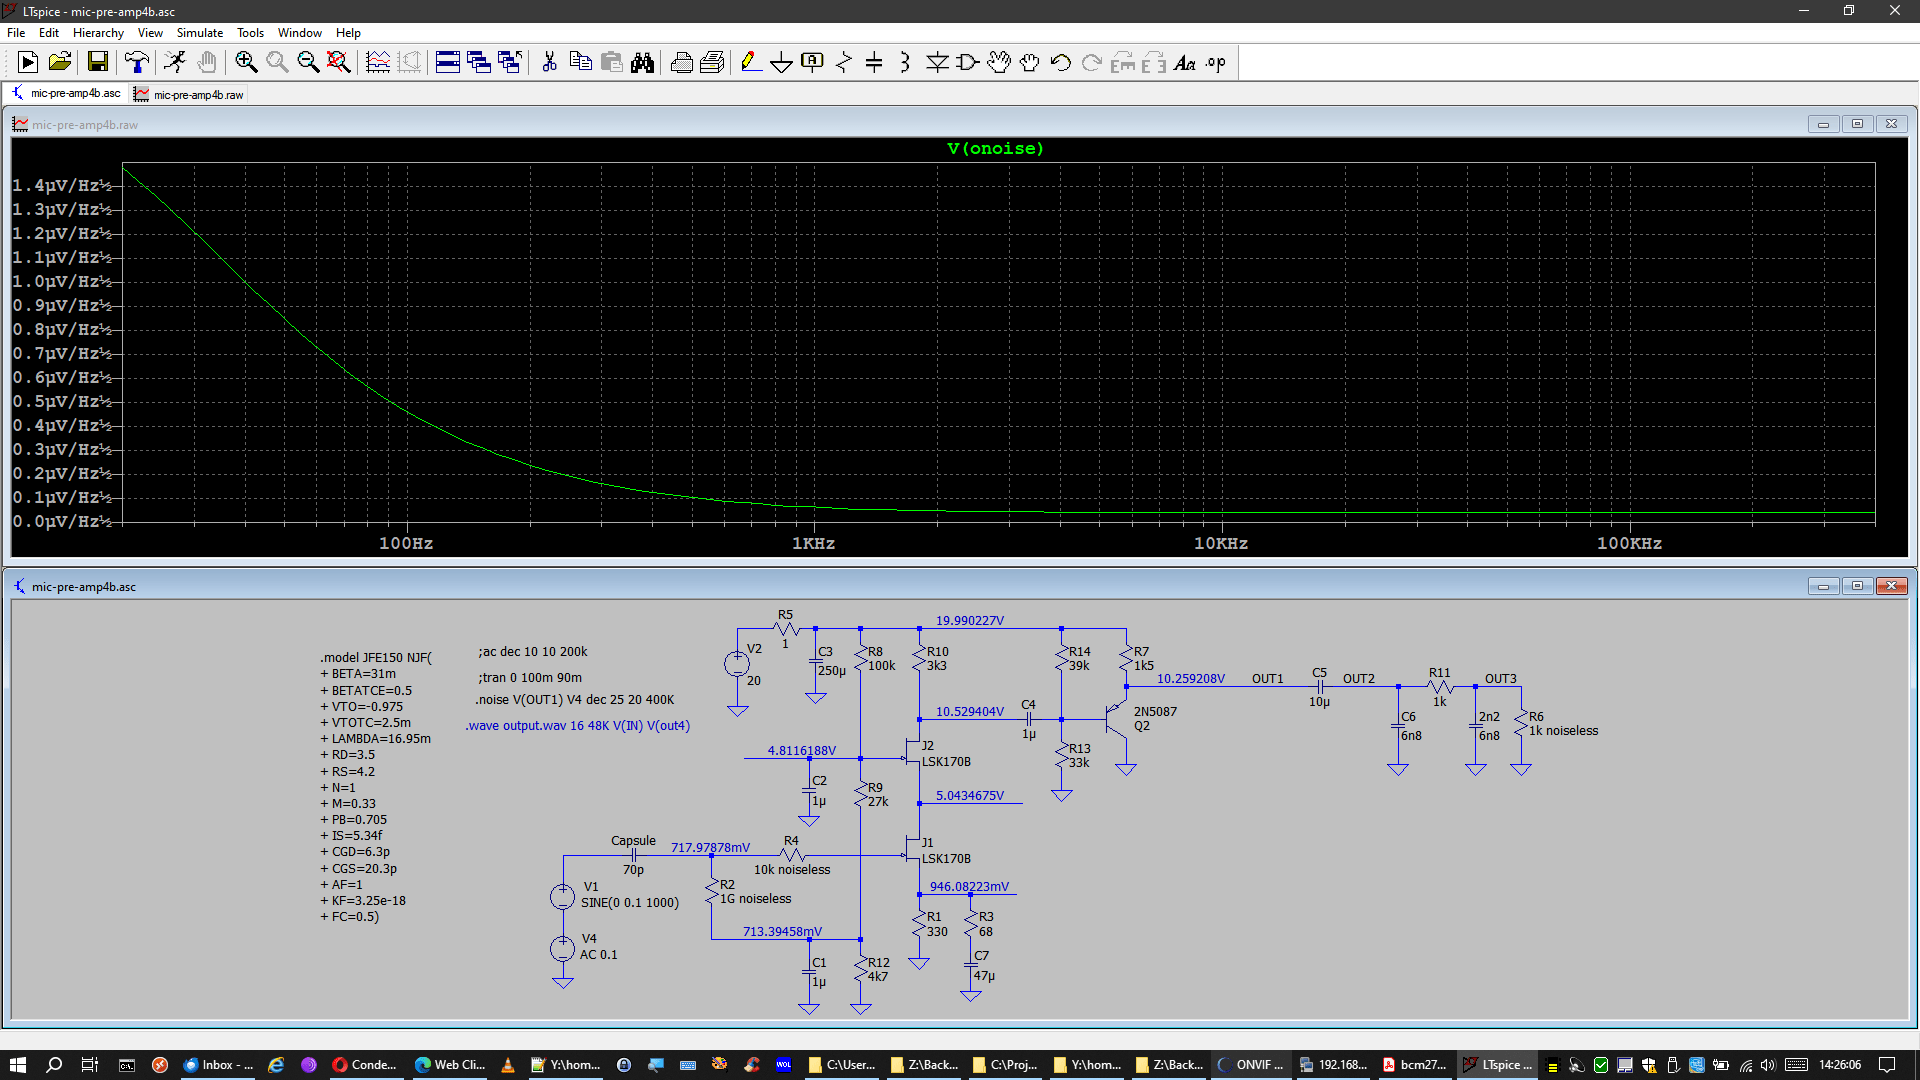Open the Window menu

(x=299, y=32)
